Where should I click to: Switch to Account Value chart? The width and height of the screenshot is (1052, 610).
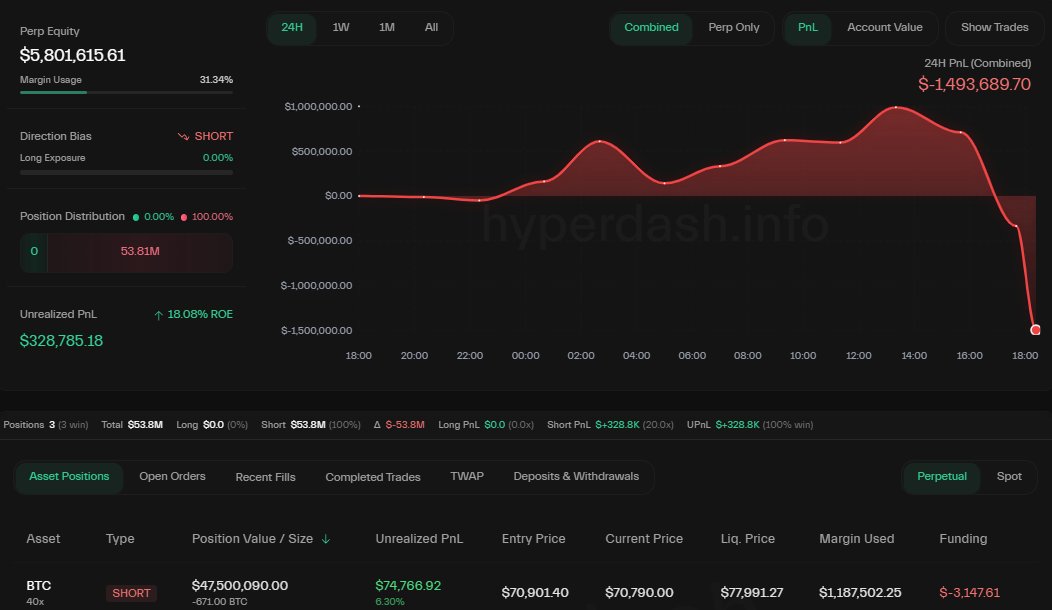coord(884,28)
